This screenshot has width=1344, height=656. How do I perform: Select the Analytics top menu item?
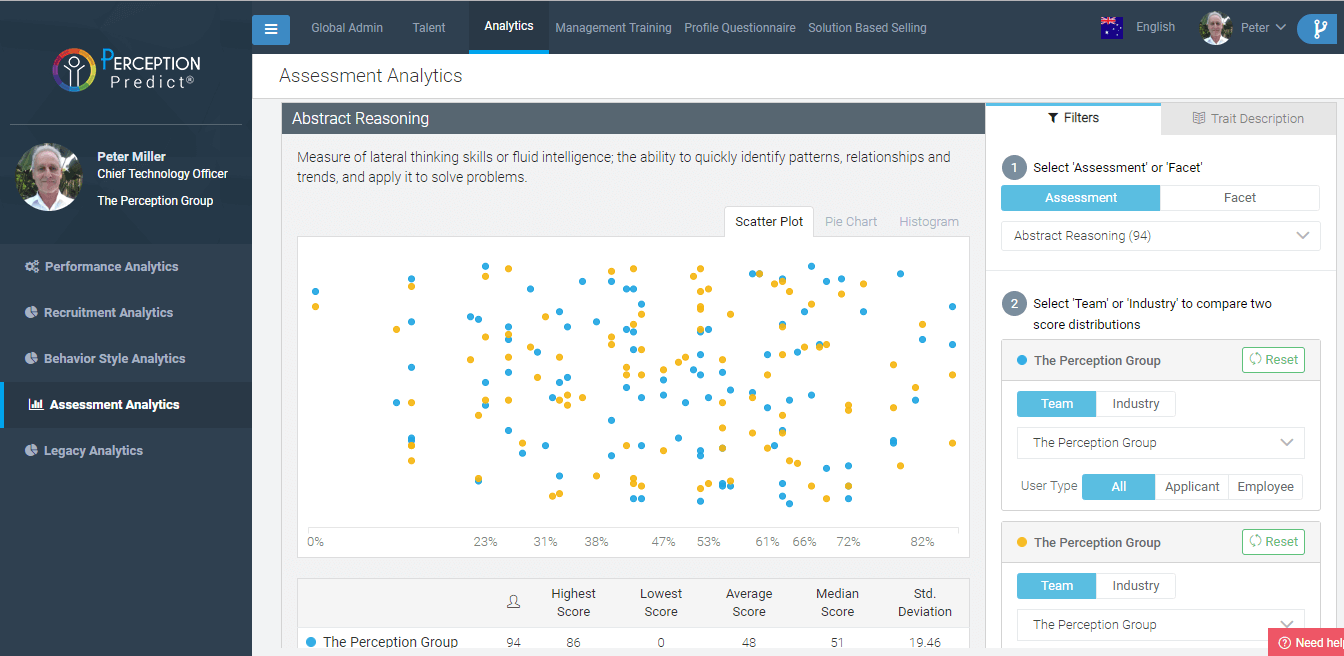509,26
